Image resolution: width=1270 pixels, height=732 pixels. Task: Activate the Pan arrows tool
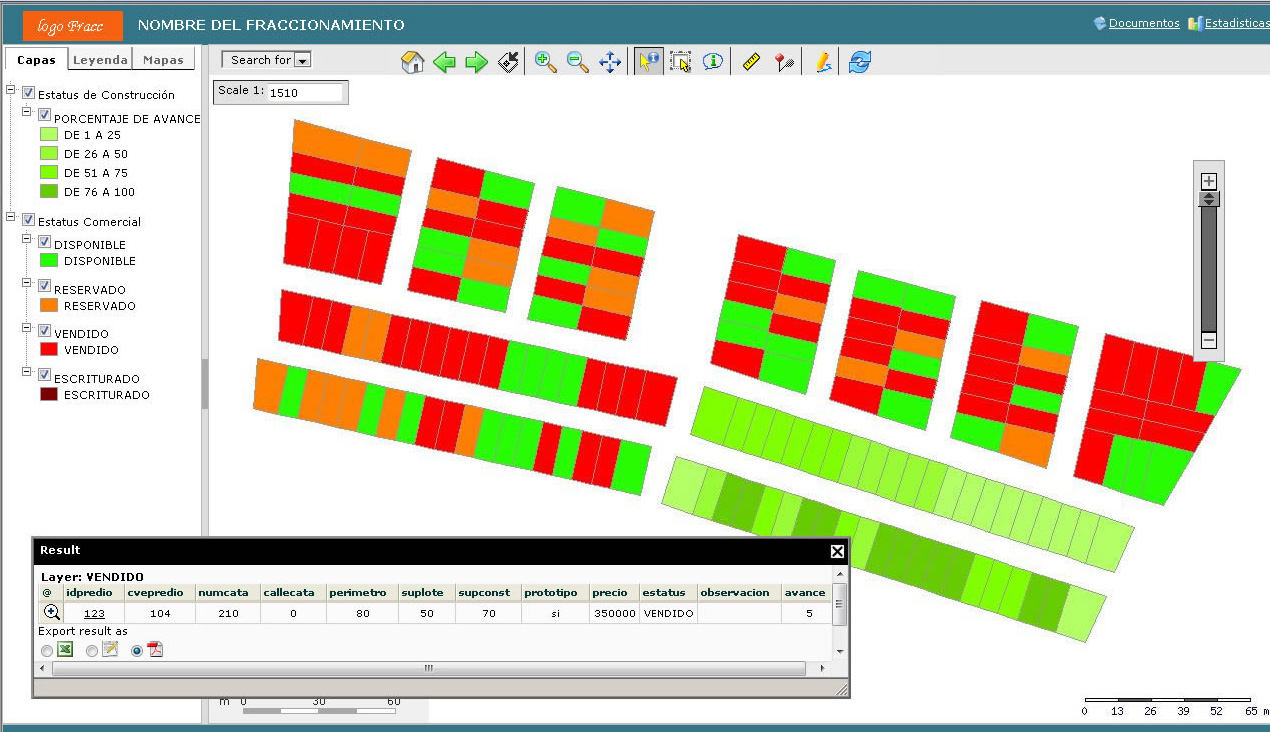tap(610, 62)
